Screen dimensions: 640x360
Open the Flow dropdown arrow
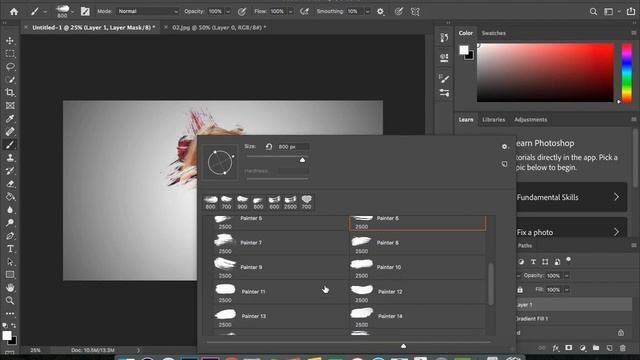pyautogui.click(x=291, y=11)
